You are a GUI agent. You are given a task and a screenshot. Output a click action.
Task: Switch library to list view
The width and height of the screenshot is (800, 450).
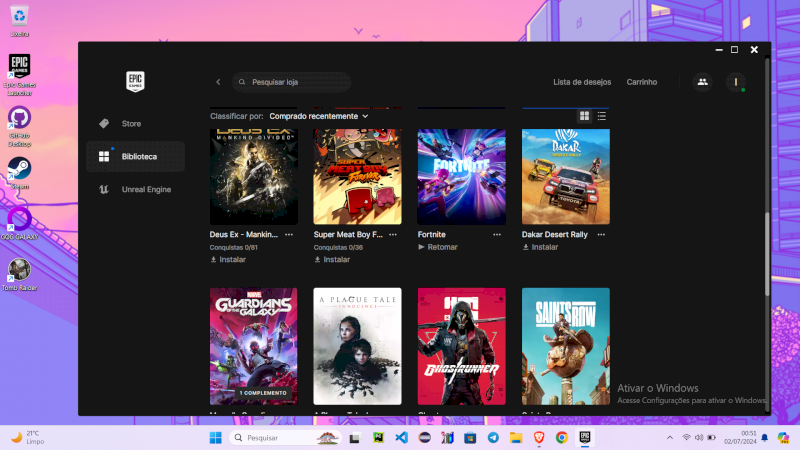pyautogui.click(x=602, y=116)
